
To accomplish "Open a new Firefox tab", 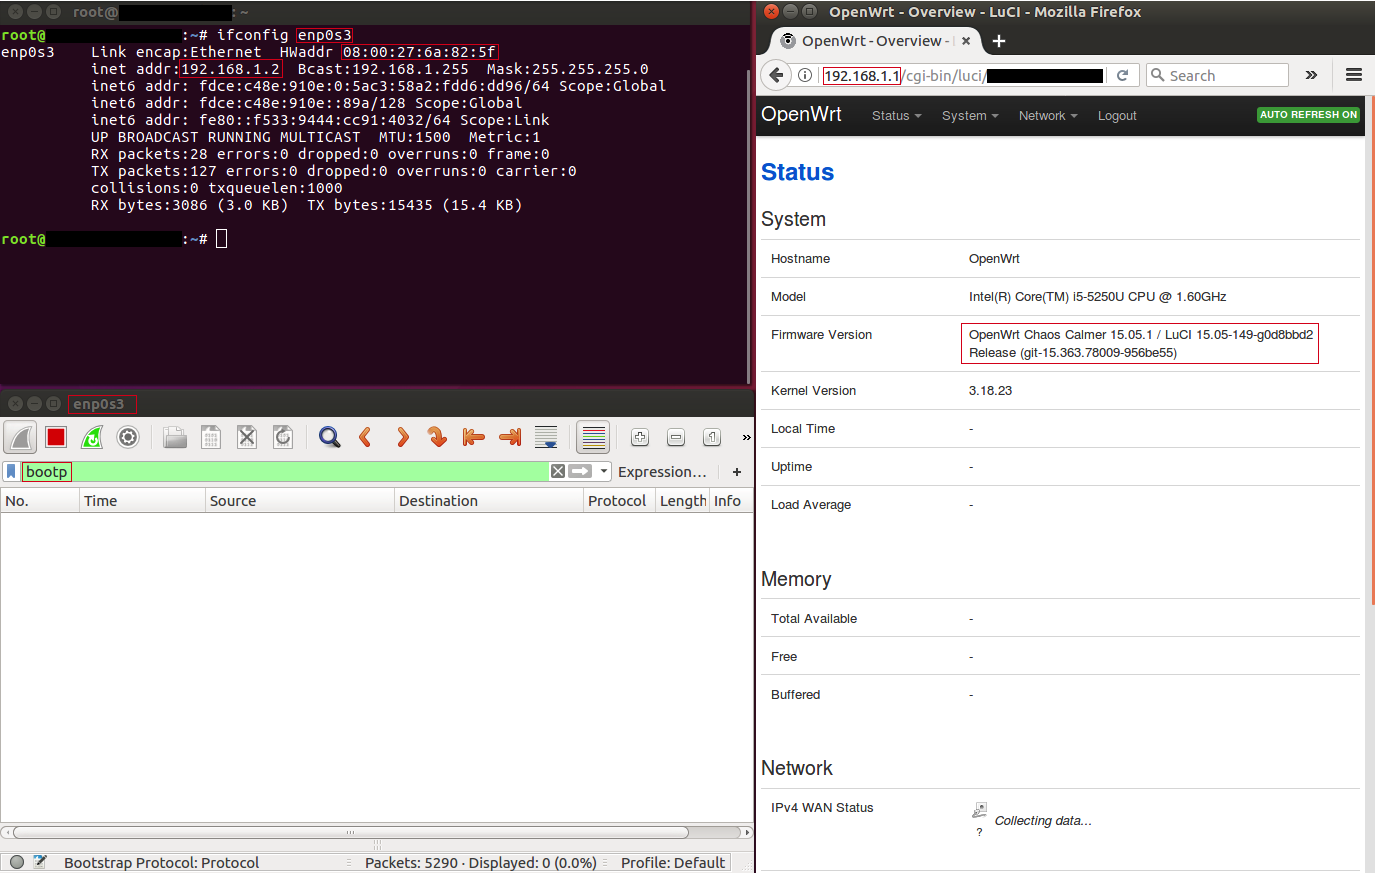I will [999, 41].
